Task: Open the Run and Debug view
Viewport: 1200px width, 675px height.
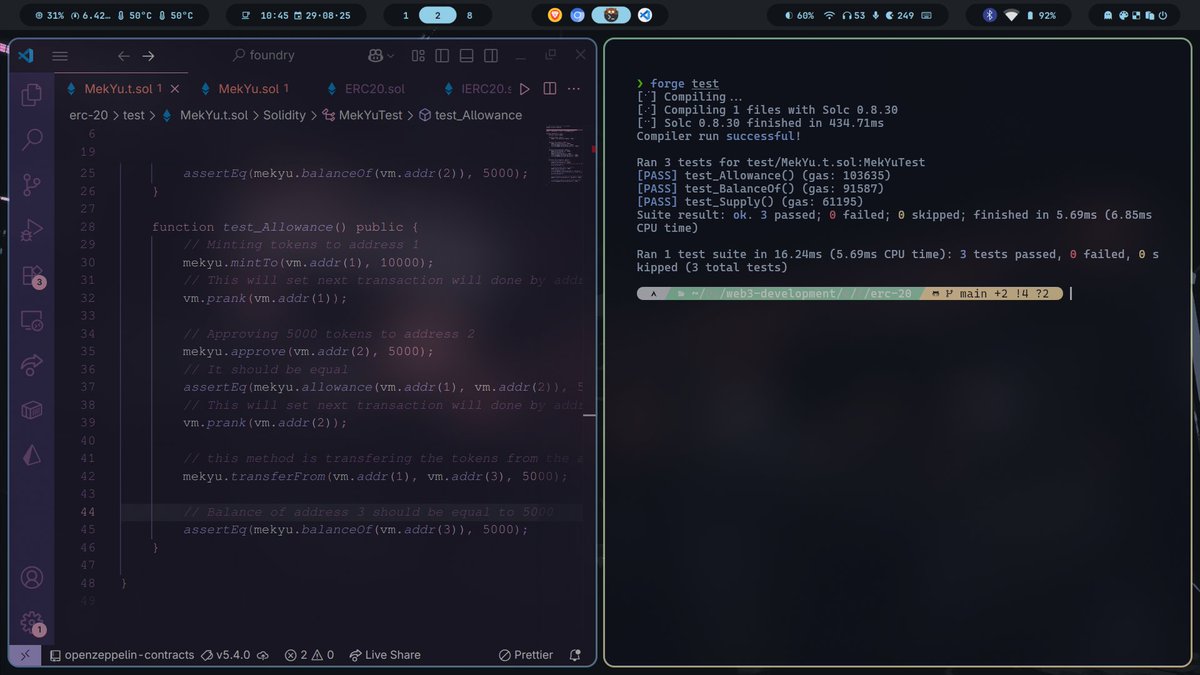Action: [x=32, y=229]
